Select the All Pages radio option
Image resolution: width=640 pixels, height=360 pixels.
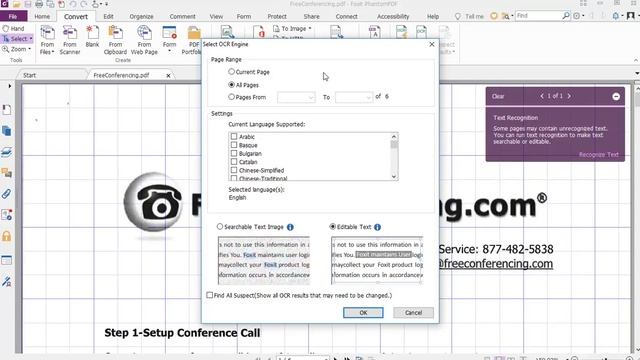pyautogui.click(x=231, y=85)
